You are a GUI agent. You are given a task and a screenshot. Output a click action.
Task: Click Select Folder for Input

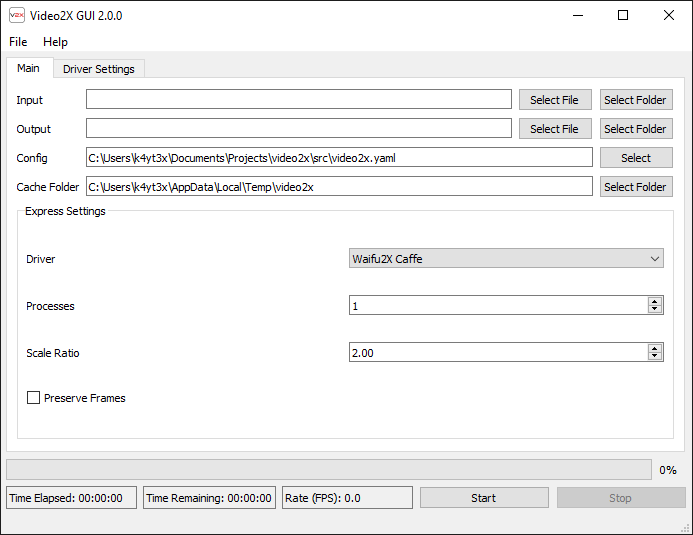point(636,100)
